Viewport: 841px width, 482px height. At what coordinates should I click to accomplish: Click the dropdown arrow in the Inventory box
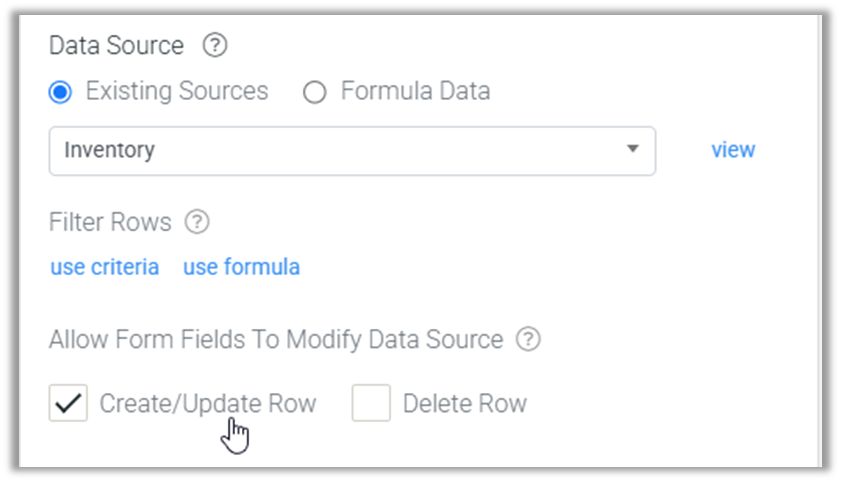click(x=633, y=149)
